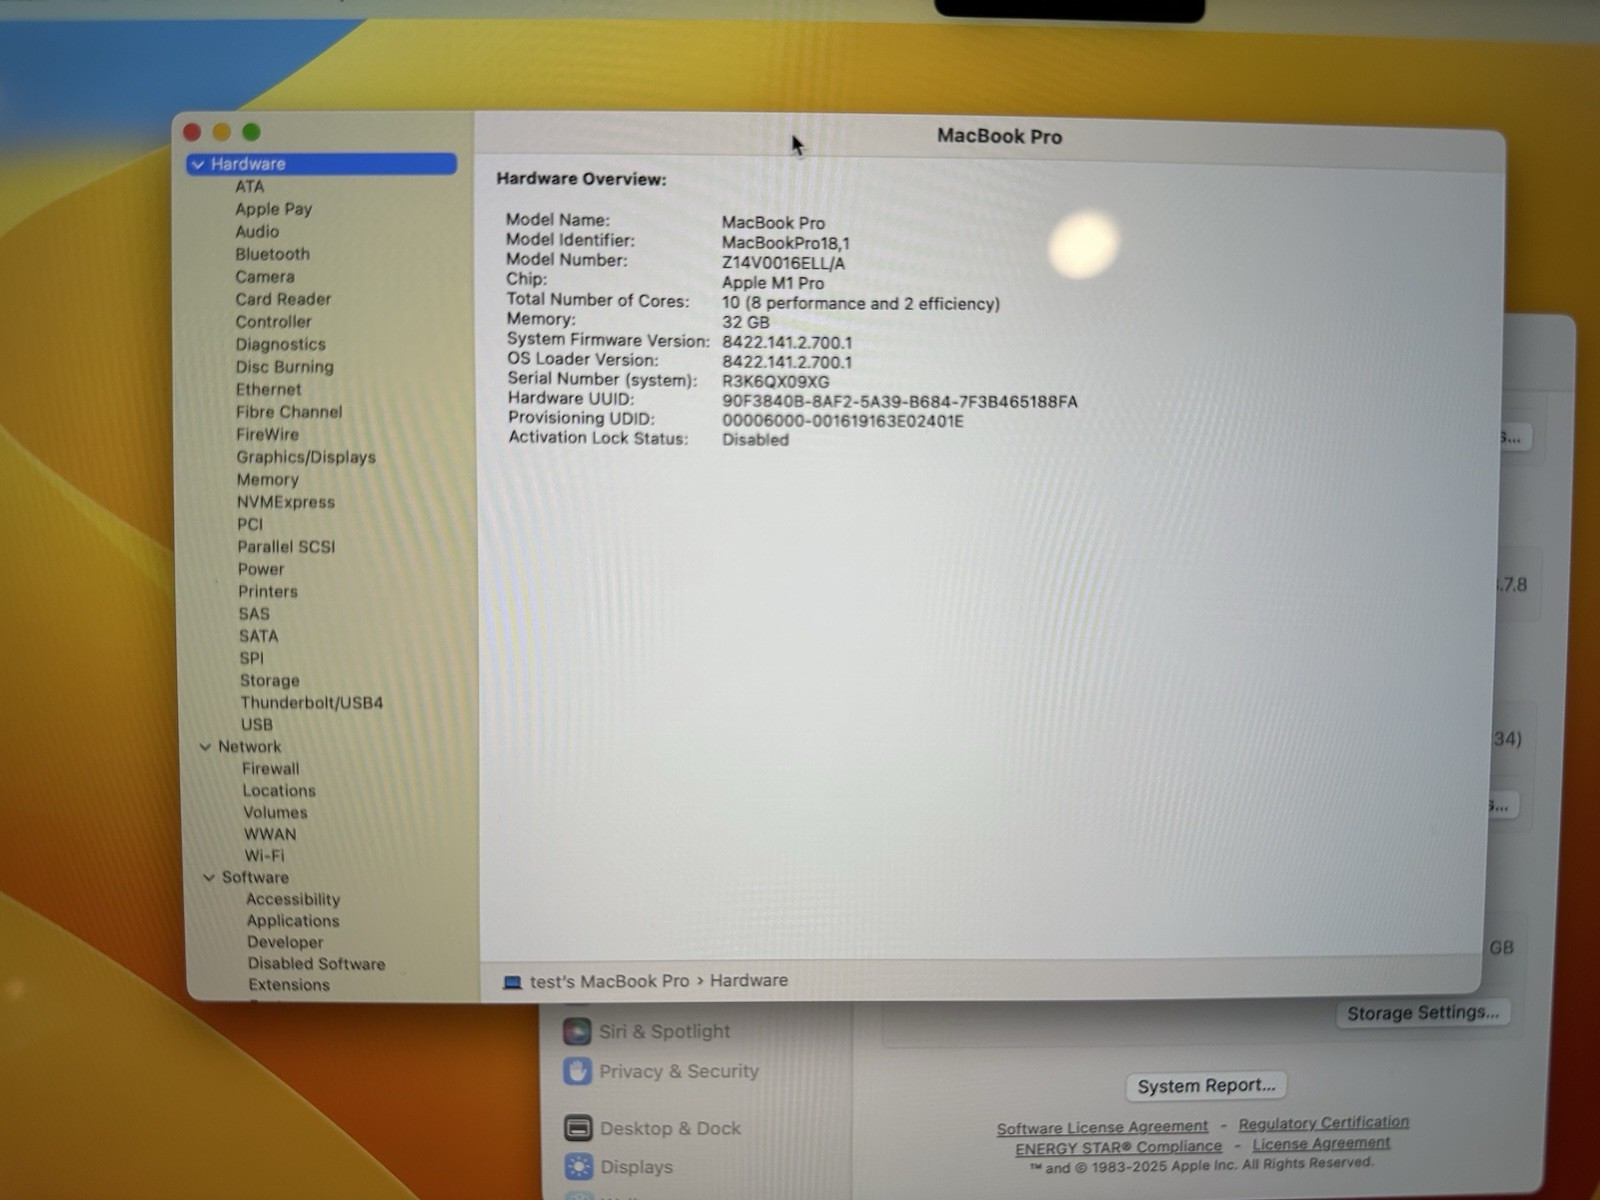Click test's MacBook Pro in path bar
The height and width of the screenshot is (1200, 1600).
click(x=609, y=982)
